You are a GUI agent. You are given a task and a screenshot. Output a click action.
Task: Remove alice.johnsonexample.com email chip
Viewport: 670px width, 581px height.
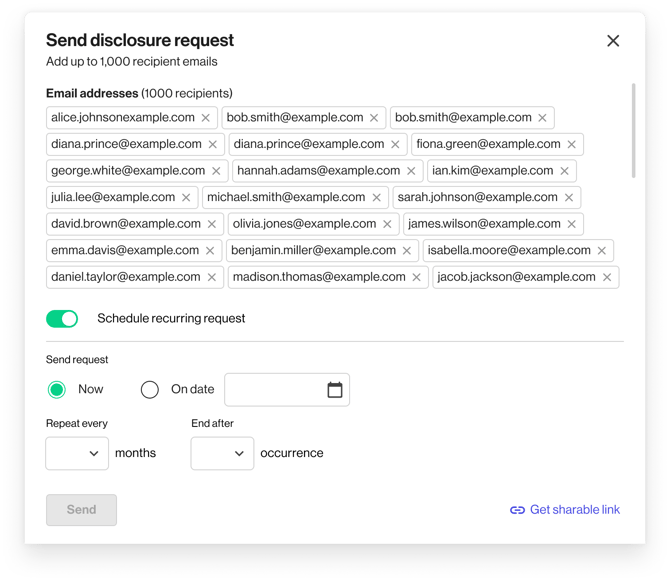pyautogui.click(x=206, y=118)
